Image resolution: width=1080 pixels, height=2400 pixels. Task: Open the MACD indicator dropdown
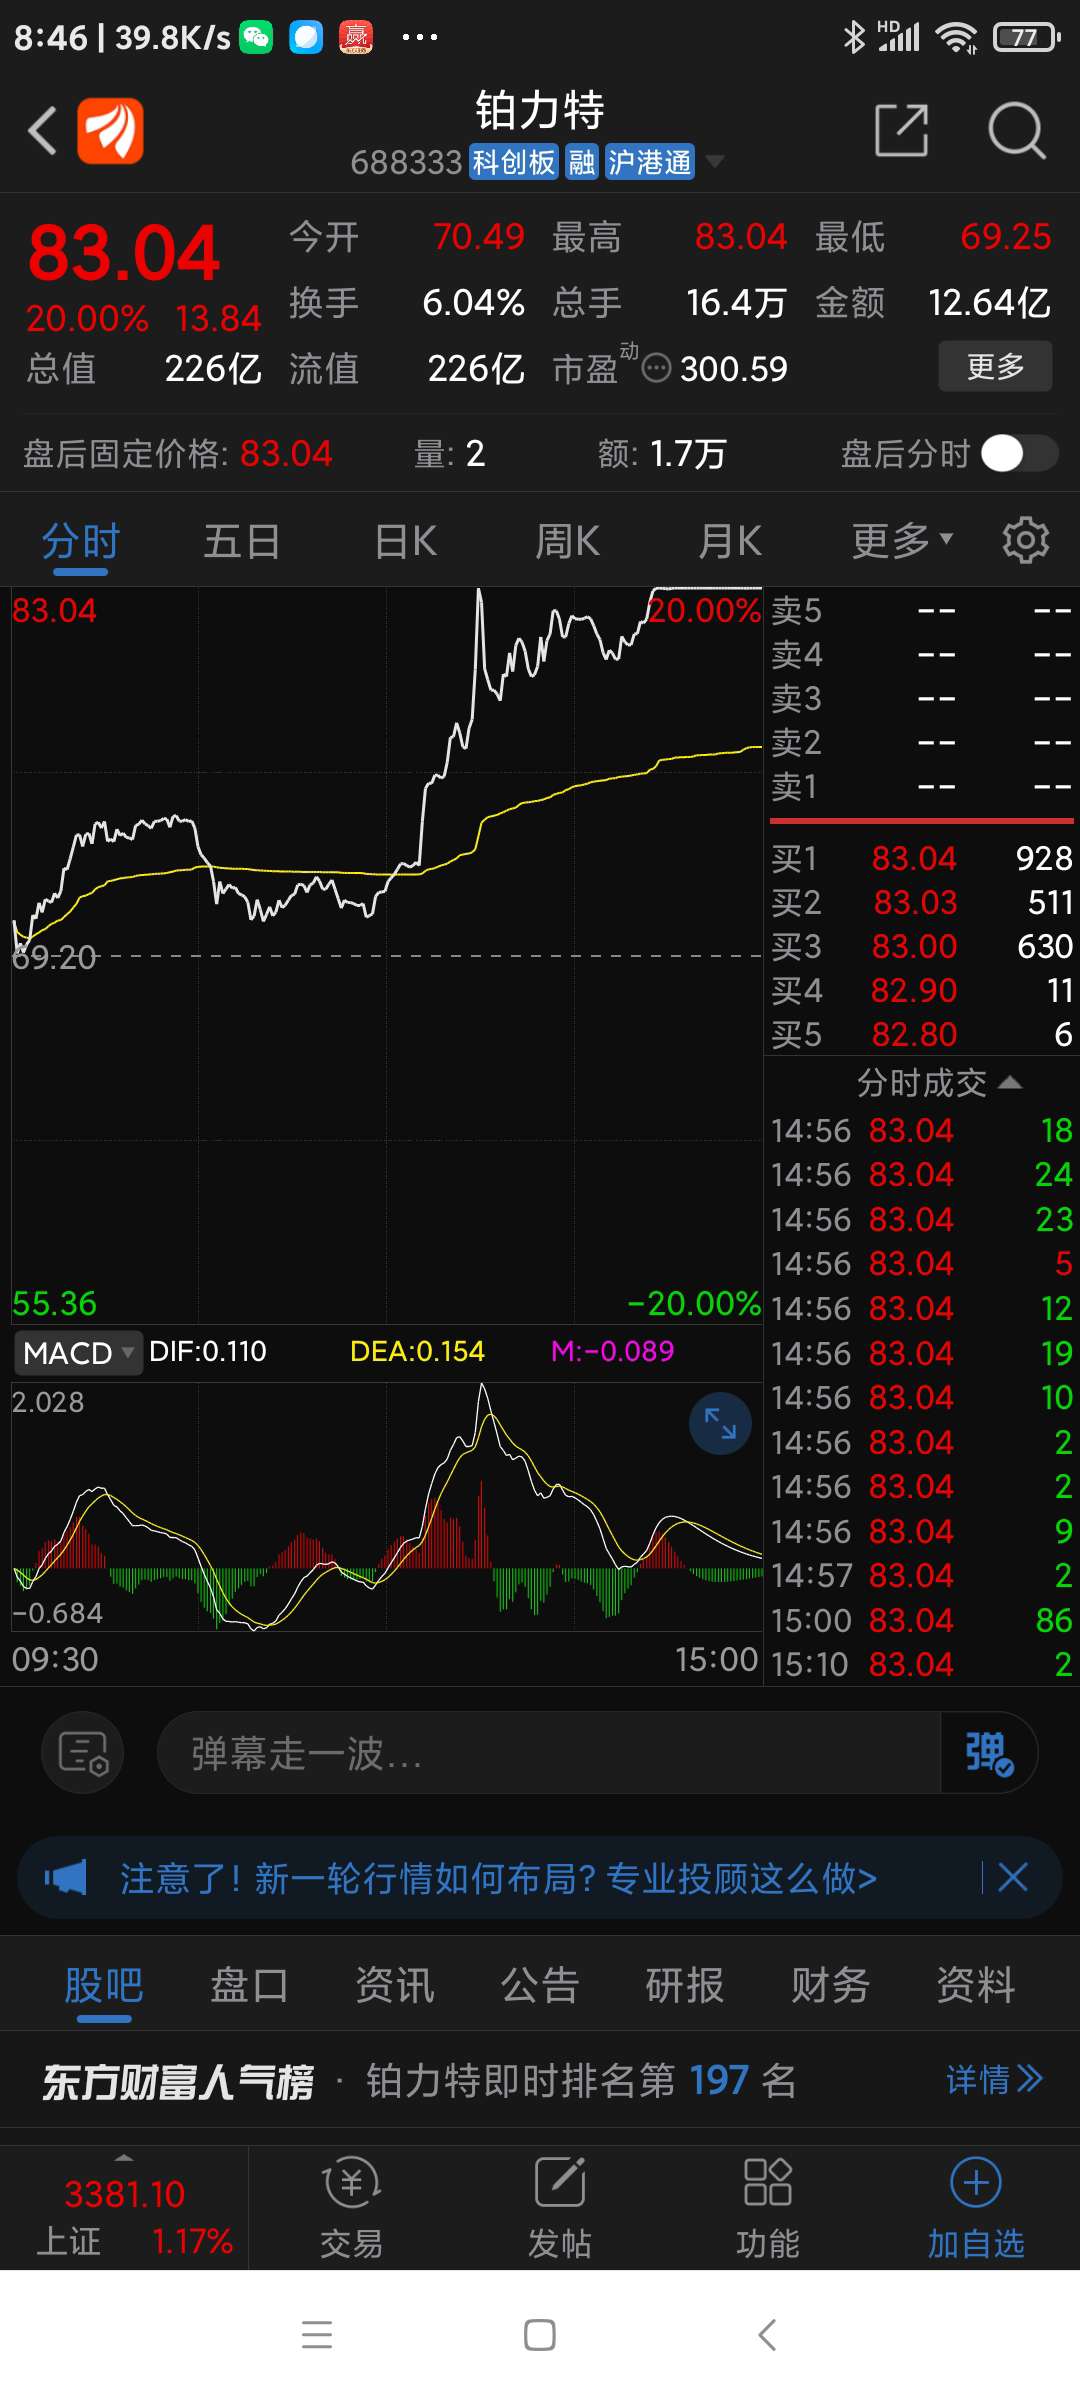[78, 1353]
